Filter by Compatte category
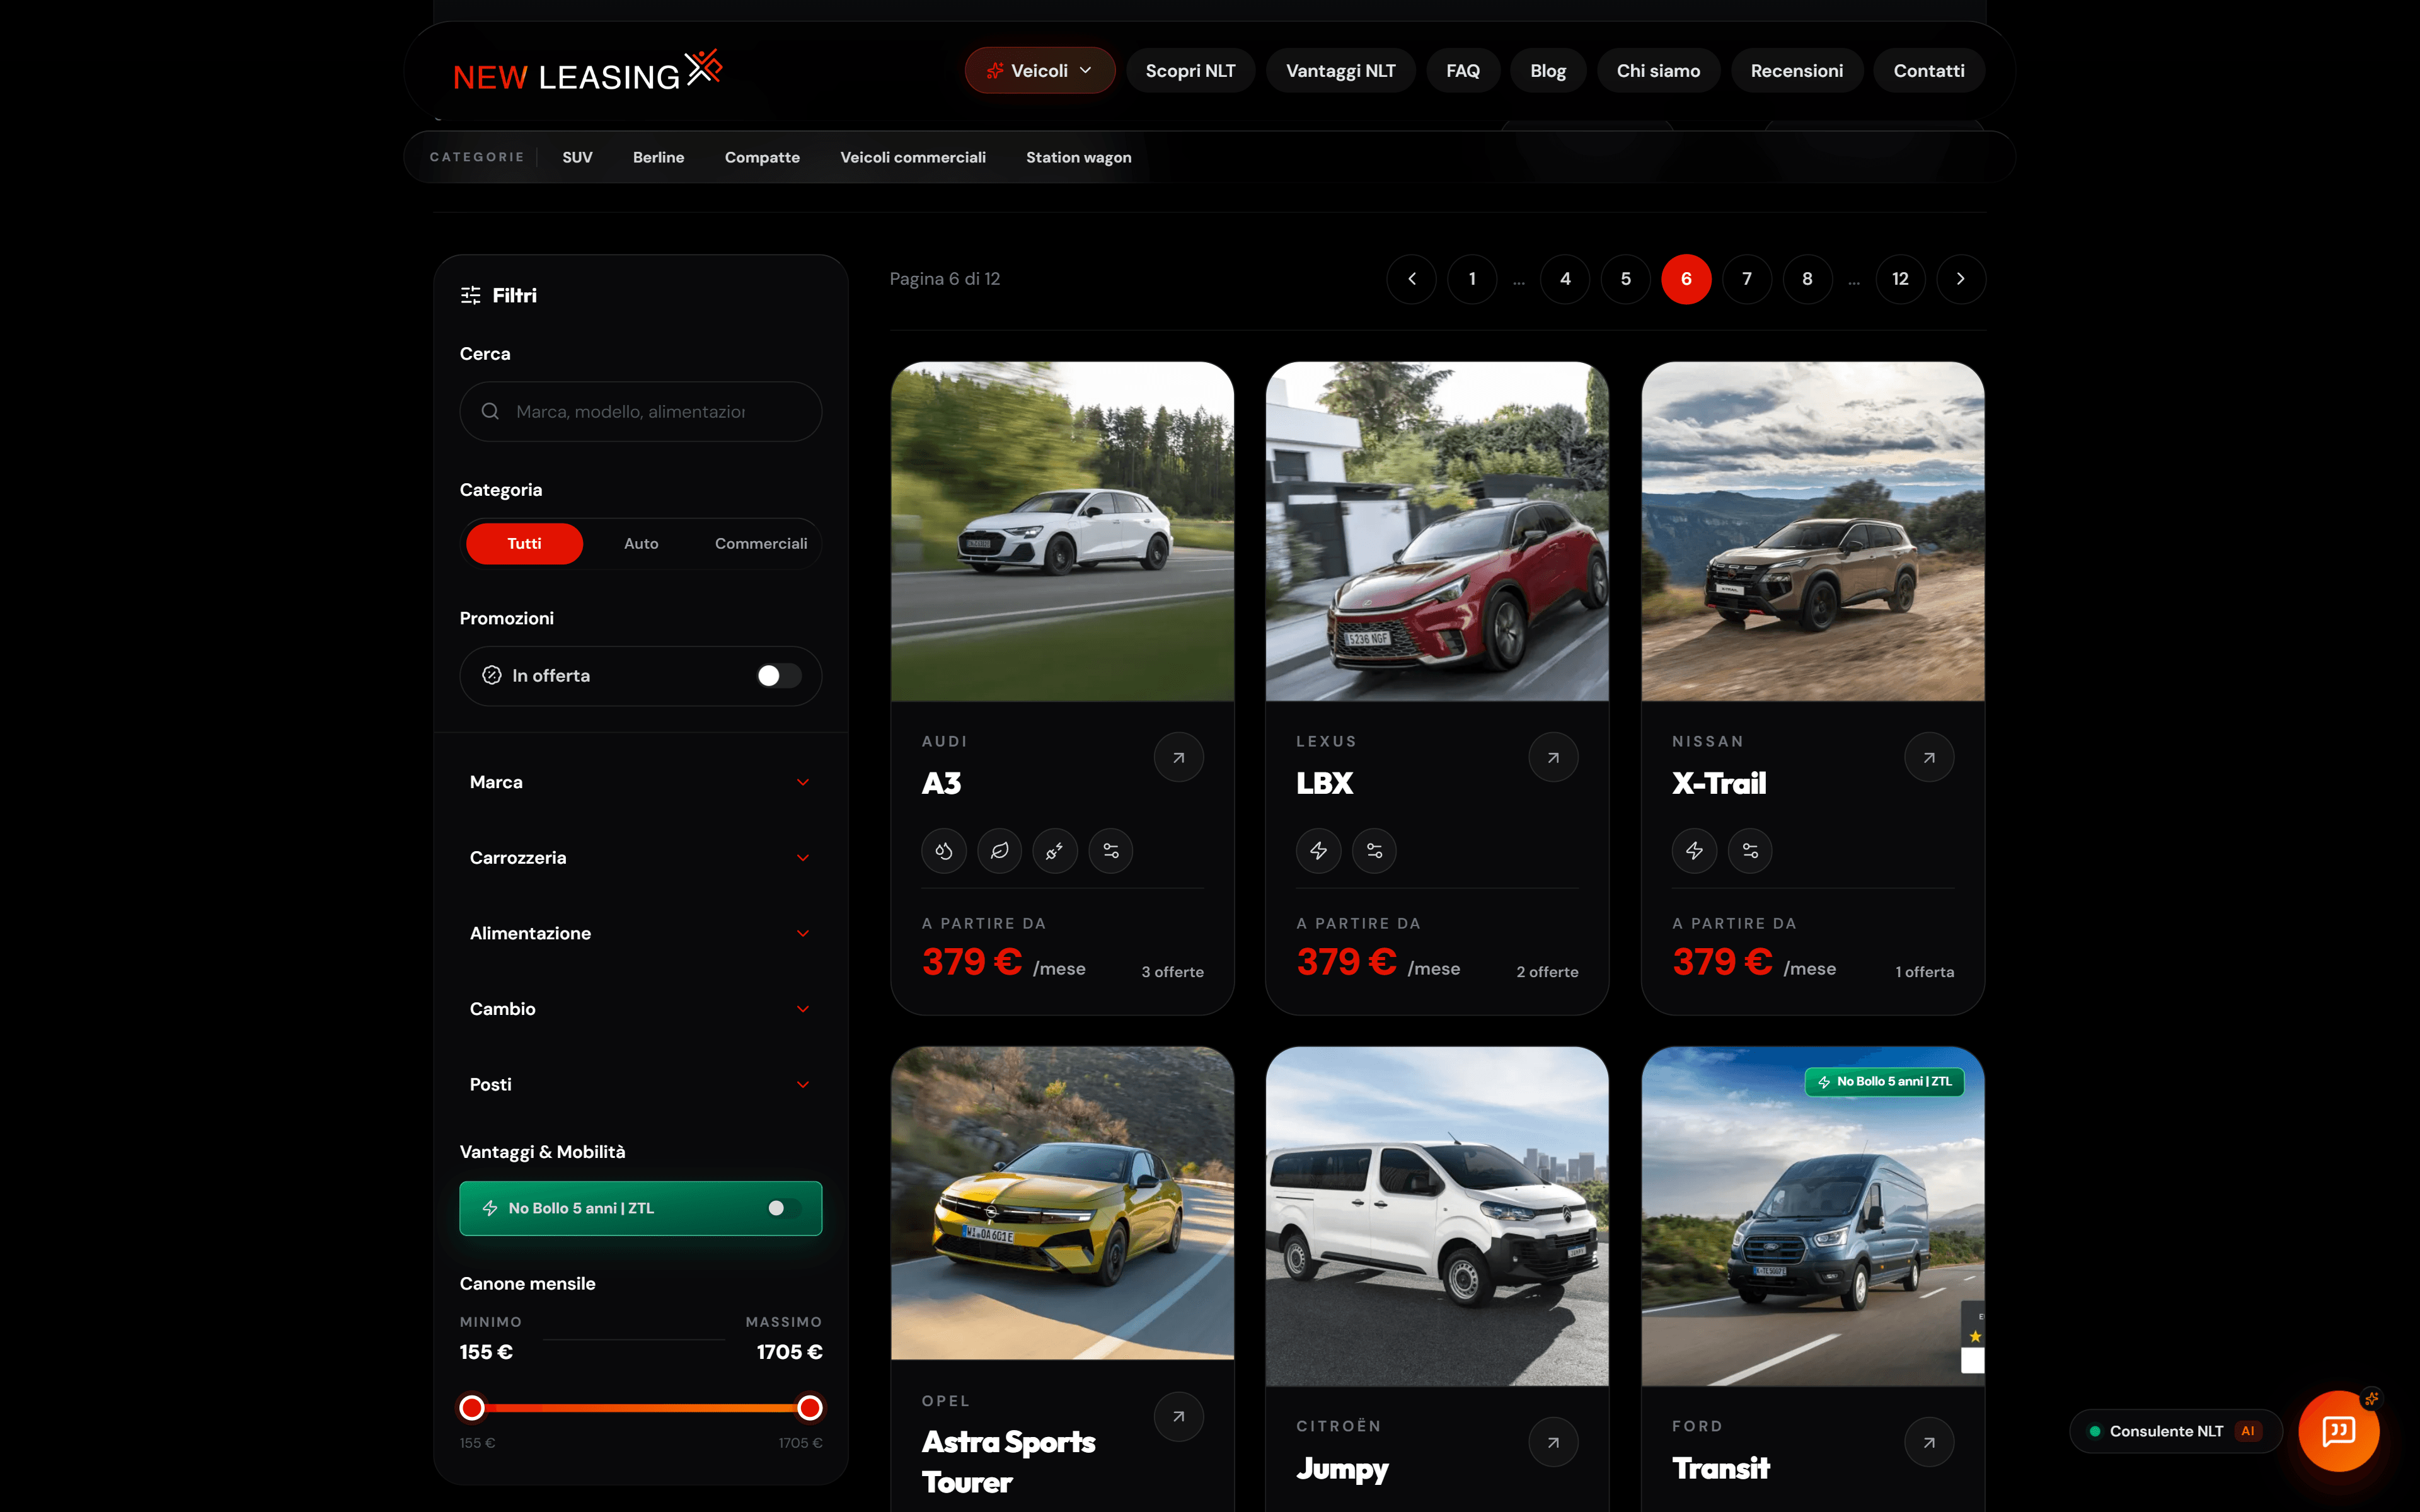This screenshot has height=1512, width=2420. 762,157
